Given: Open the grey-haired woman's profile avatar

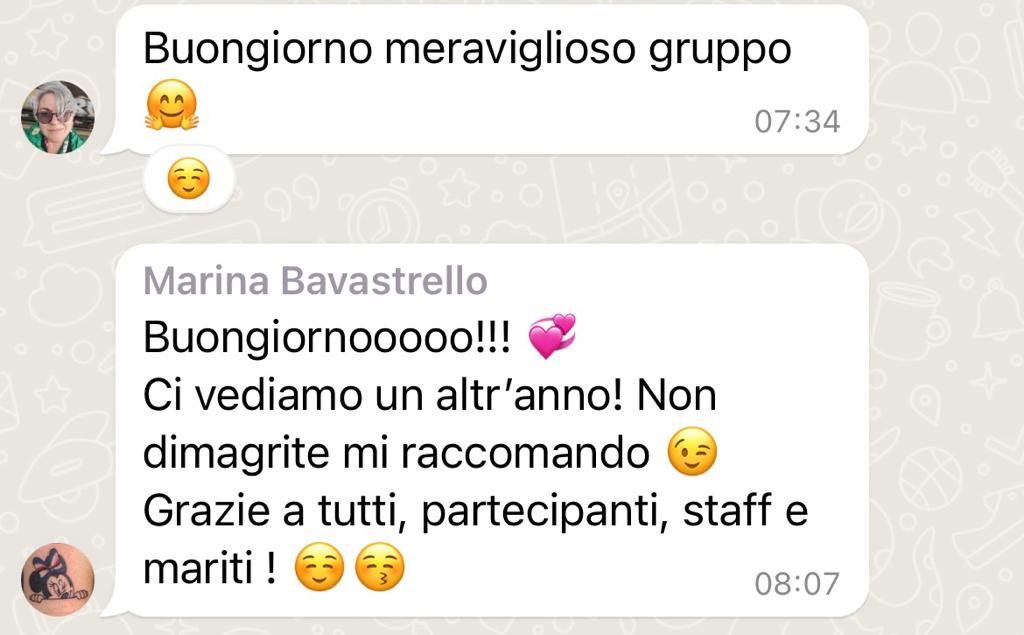Looking at the screenshot, I should coord(57,118).
